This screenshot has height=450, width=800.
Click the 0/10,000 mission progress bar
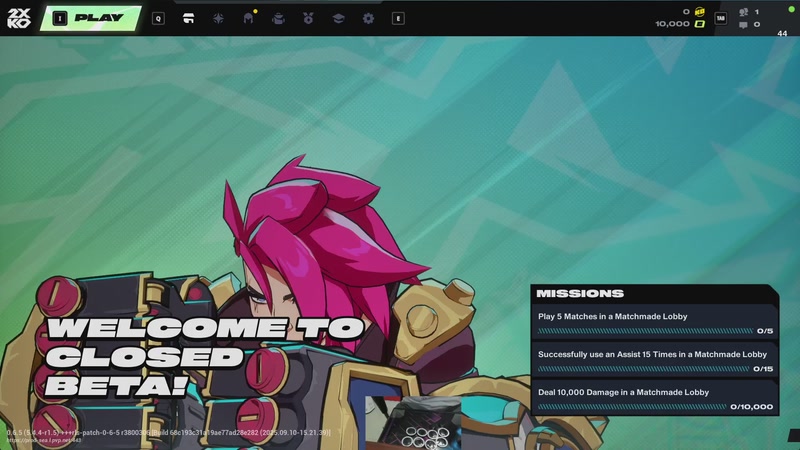point(632,407)
